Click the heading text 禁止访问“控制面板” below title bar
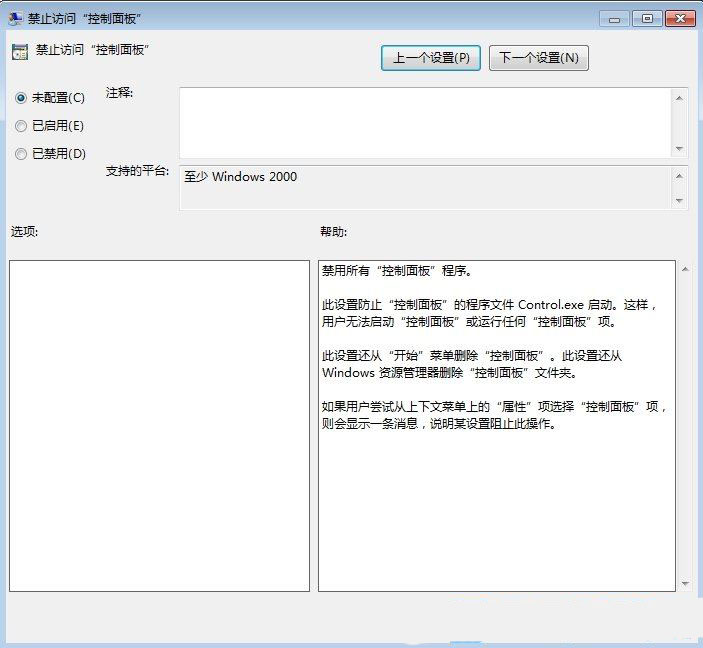The width and height of the screenshot is (703, 648). click(x=92, y=50)
